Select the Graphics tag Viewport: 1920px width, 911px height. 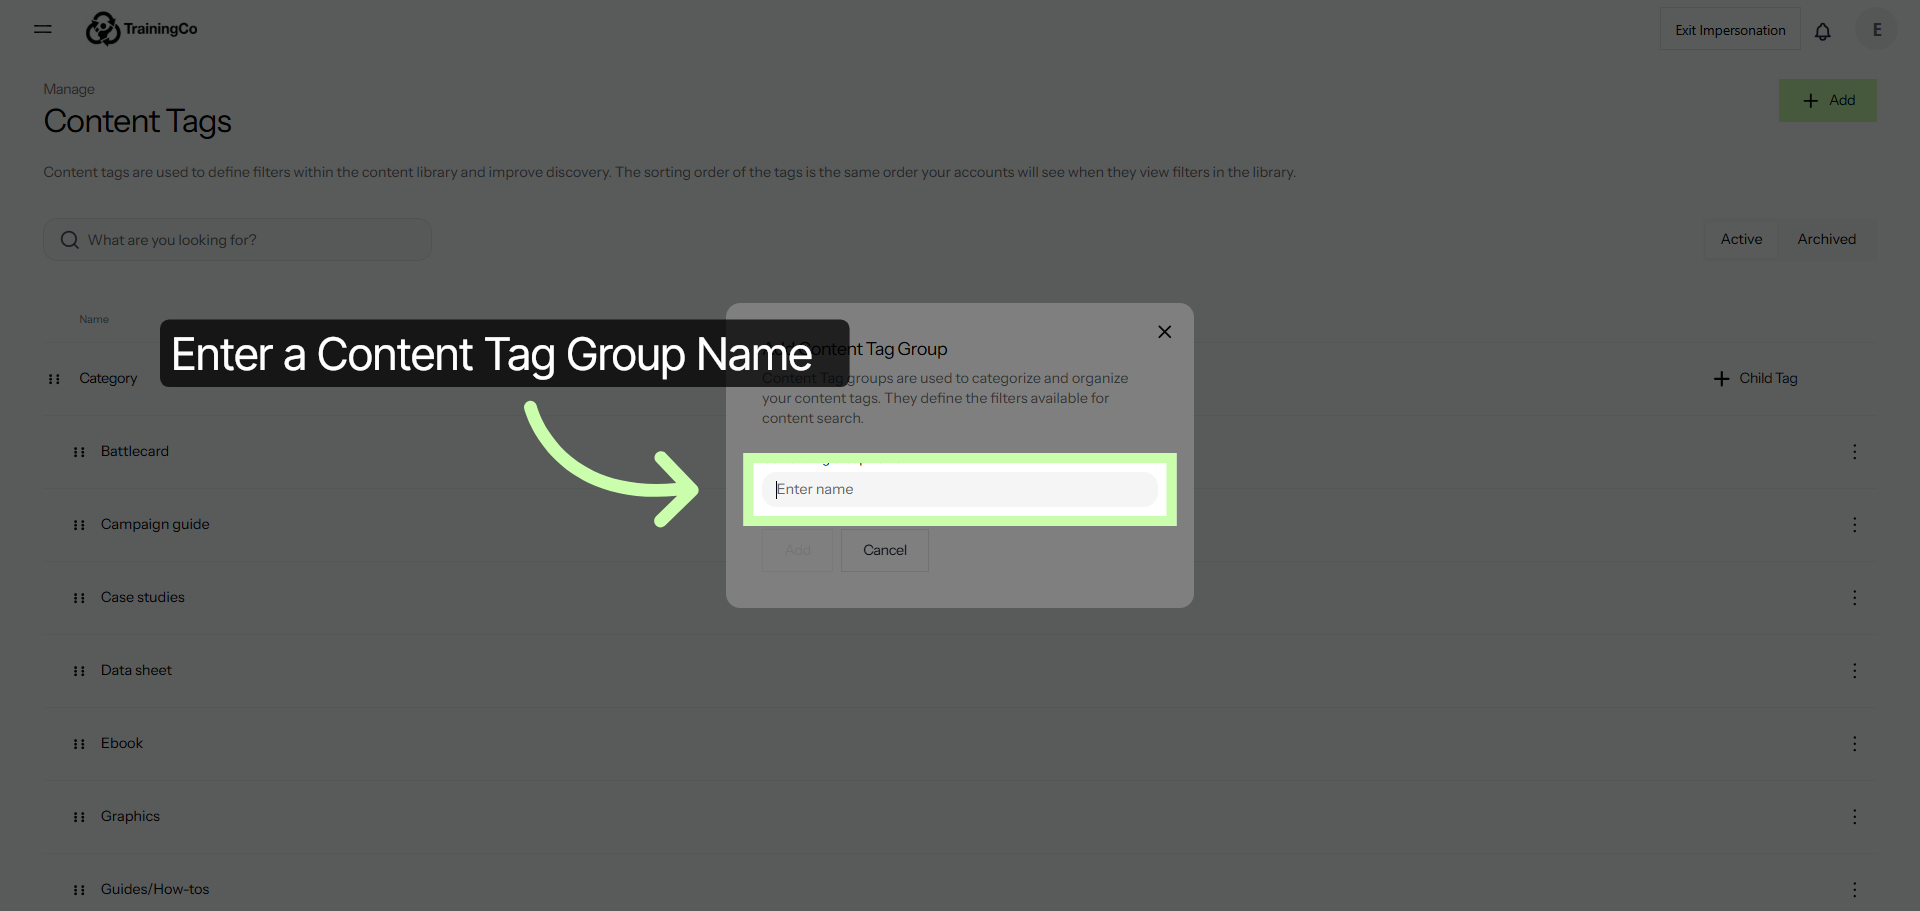pos(130,816)
